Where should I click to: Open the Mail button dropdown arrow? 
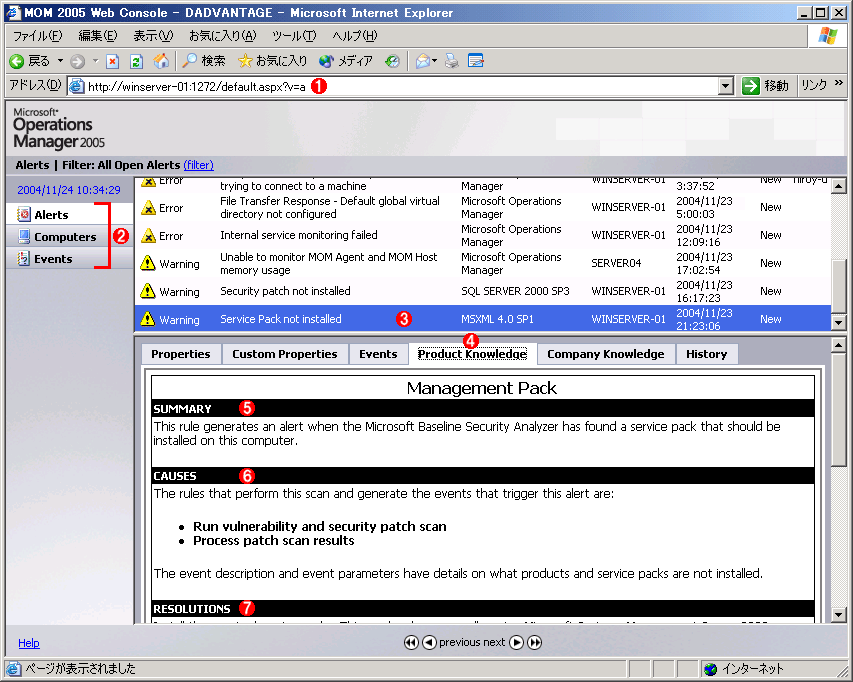click(435, 61)
